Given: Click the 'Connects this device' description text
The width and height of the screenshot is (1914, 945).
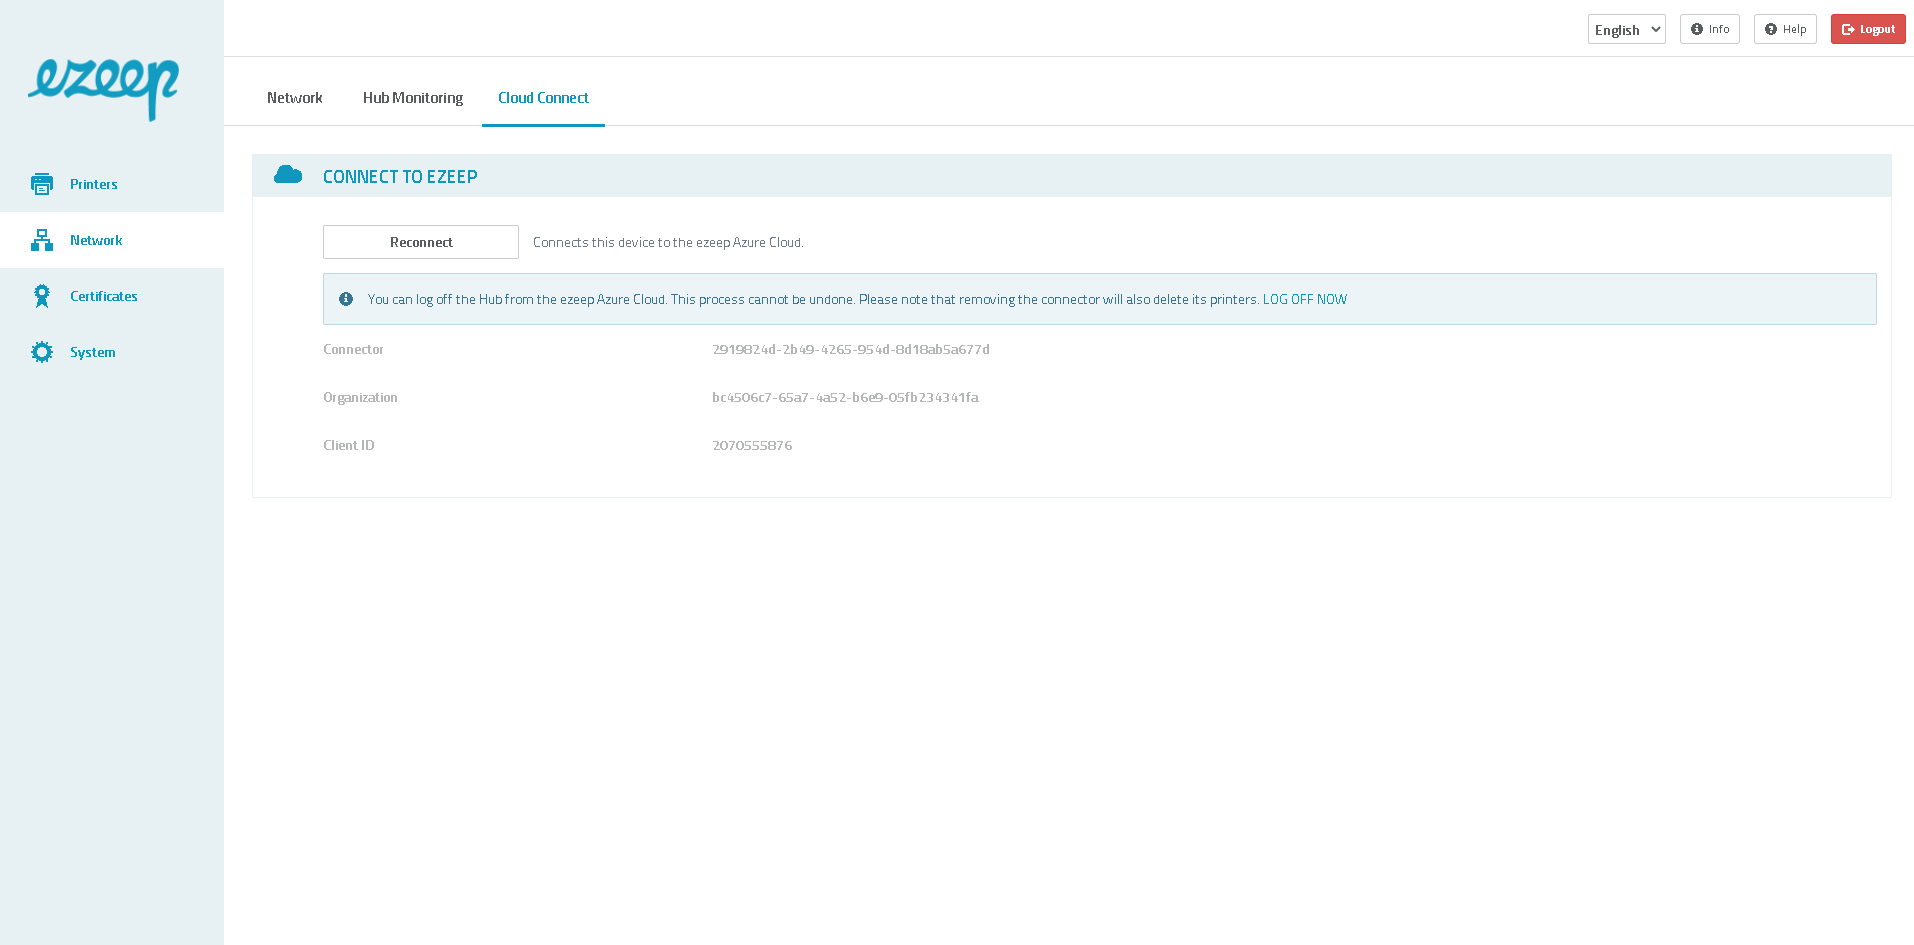Looking at the screenshot, I should click(668, 242).
